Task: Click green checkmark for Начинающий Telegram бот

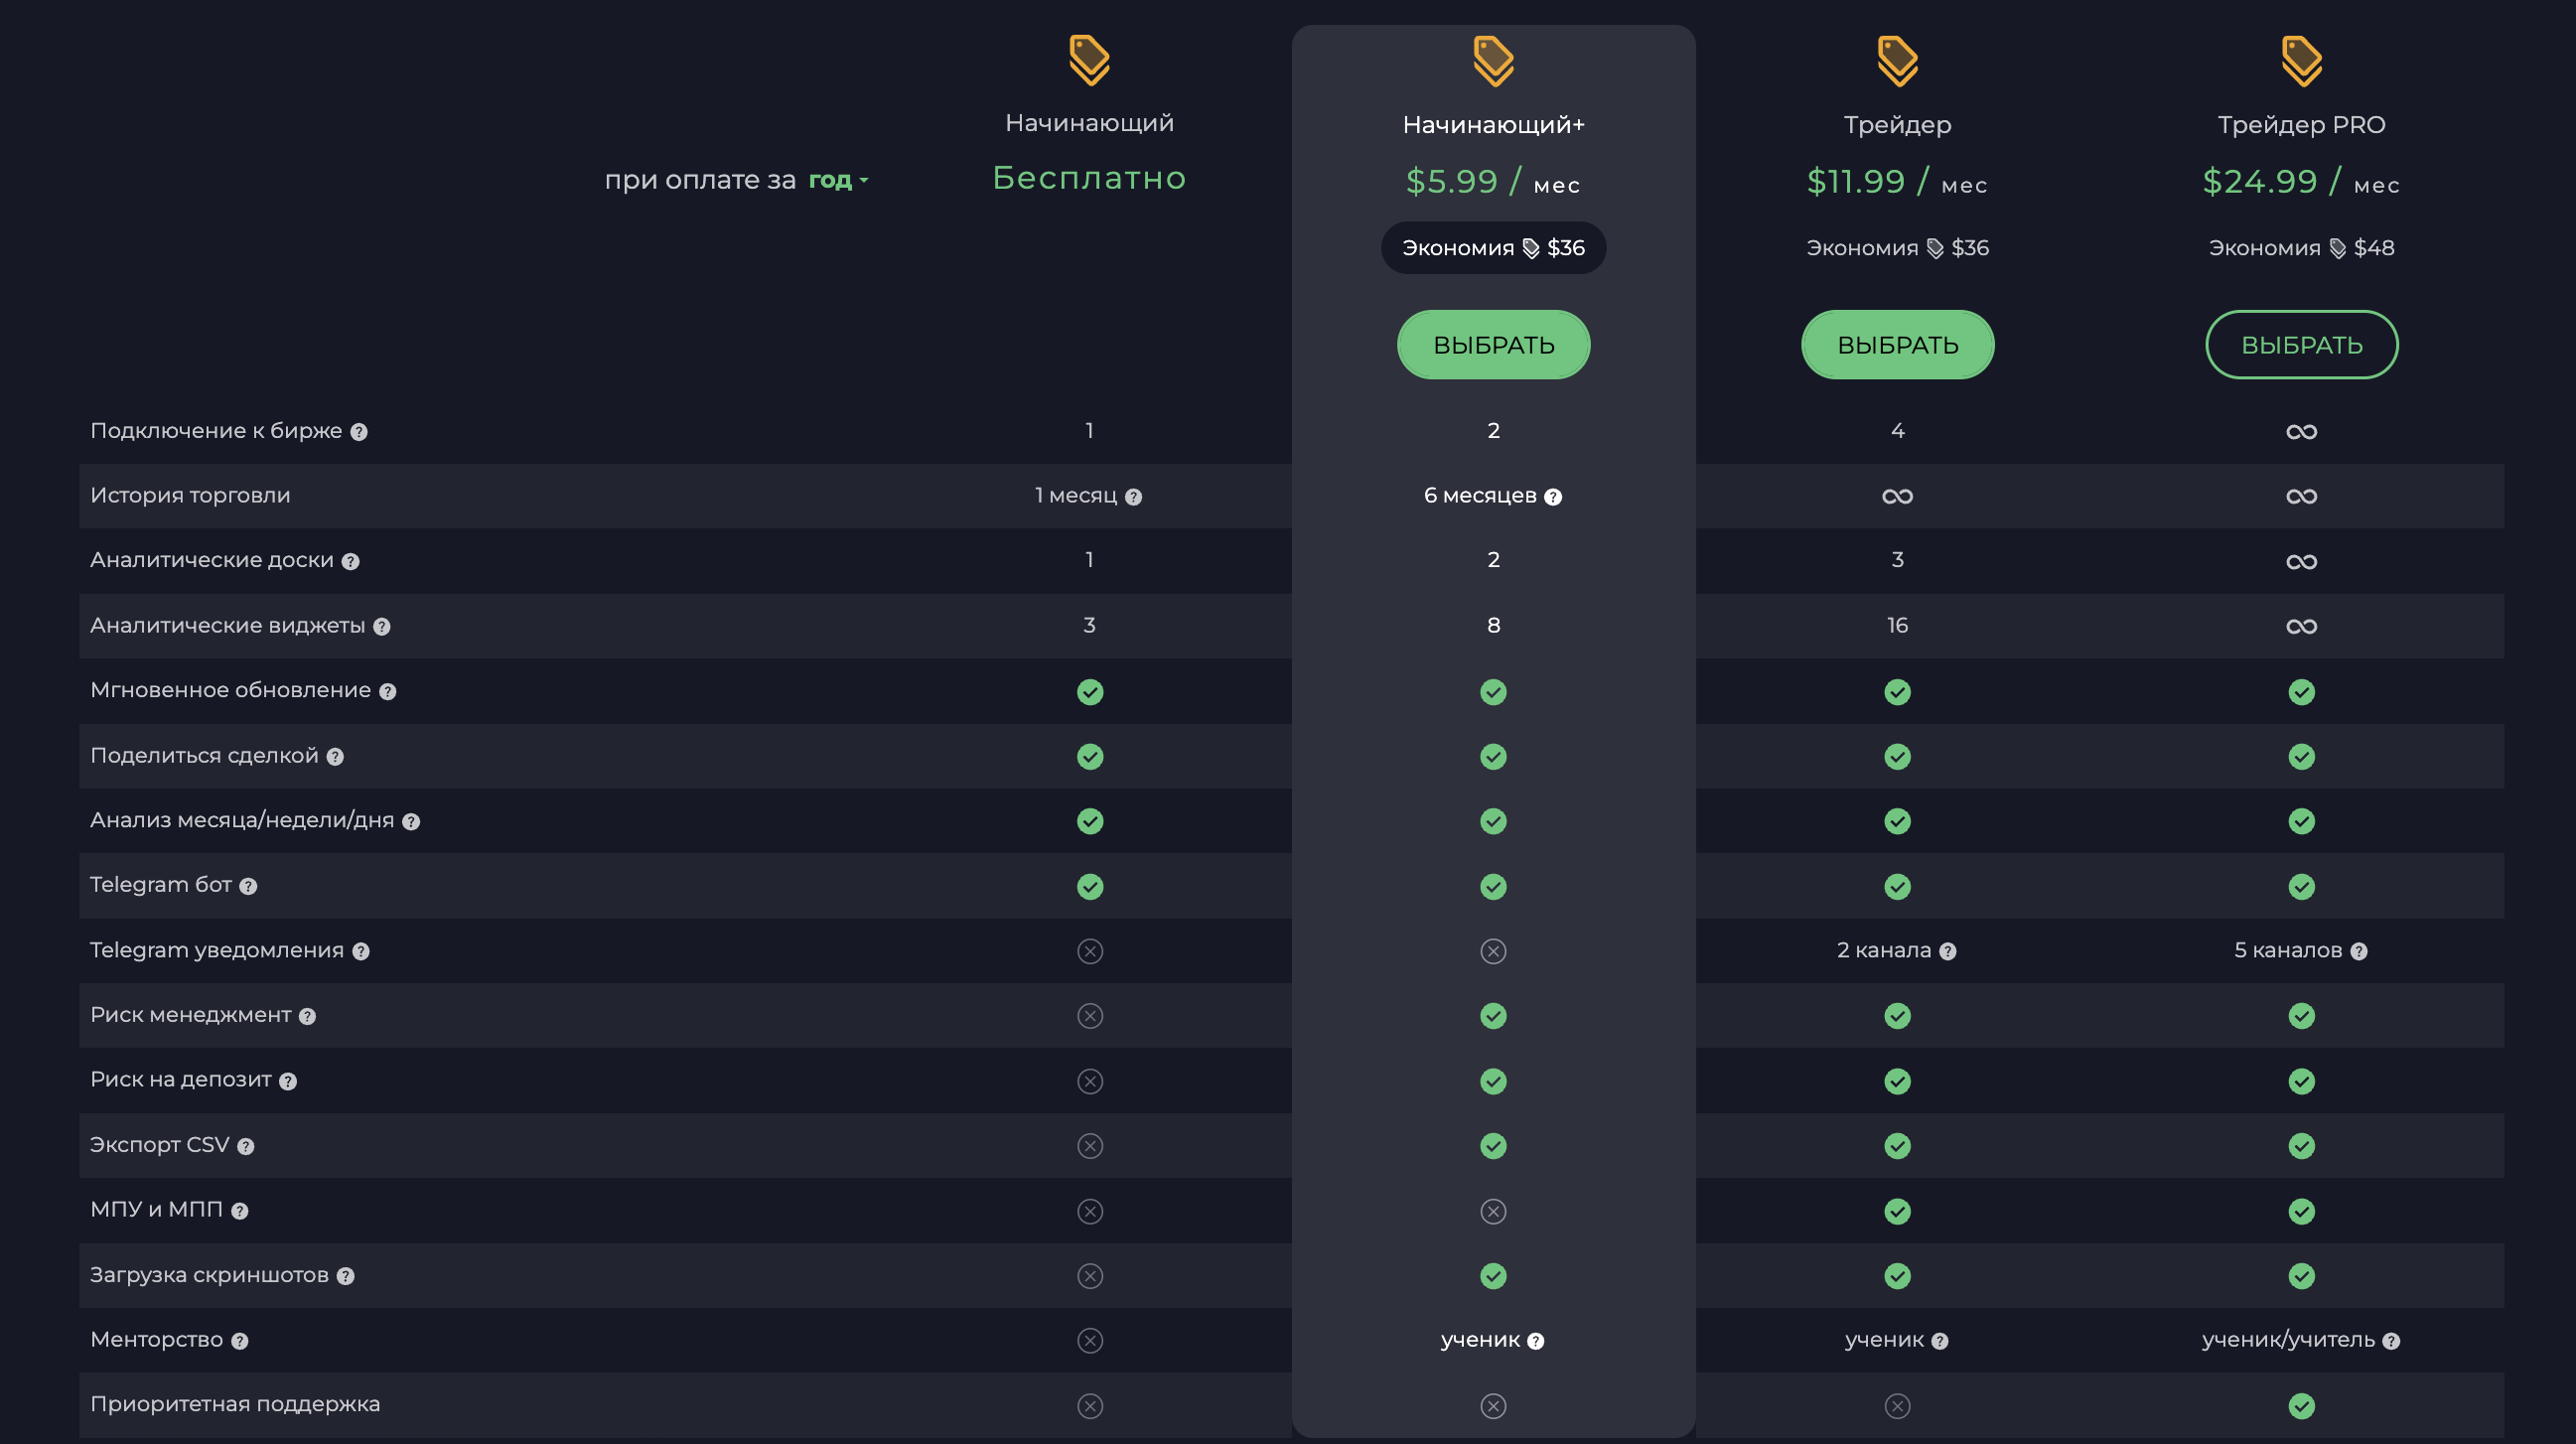Action: click(1090, 887)
